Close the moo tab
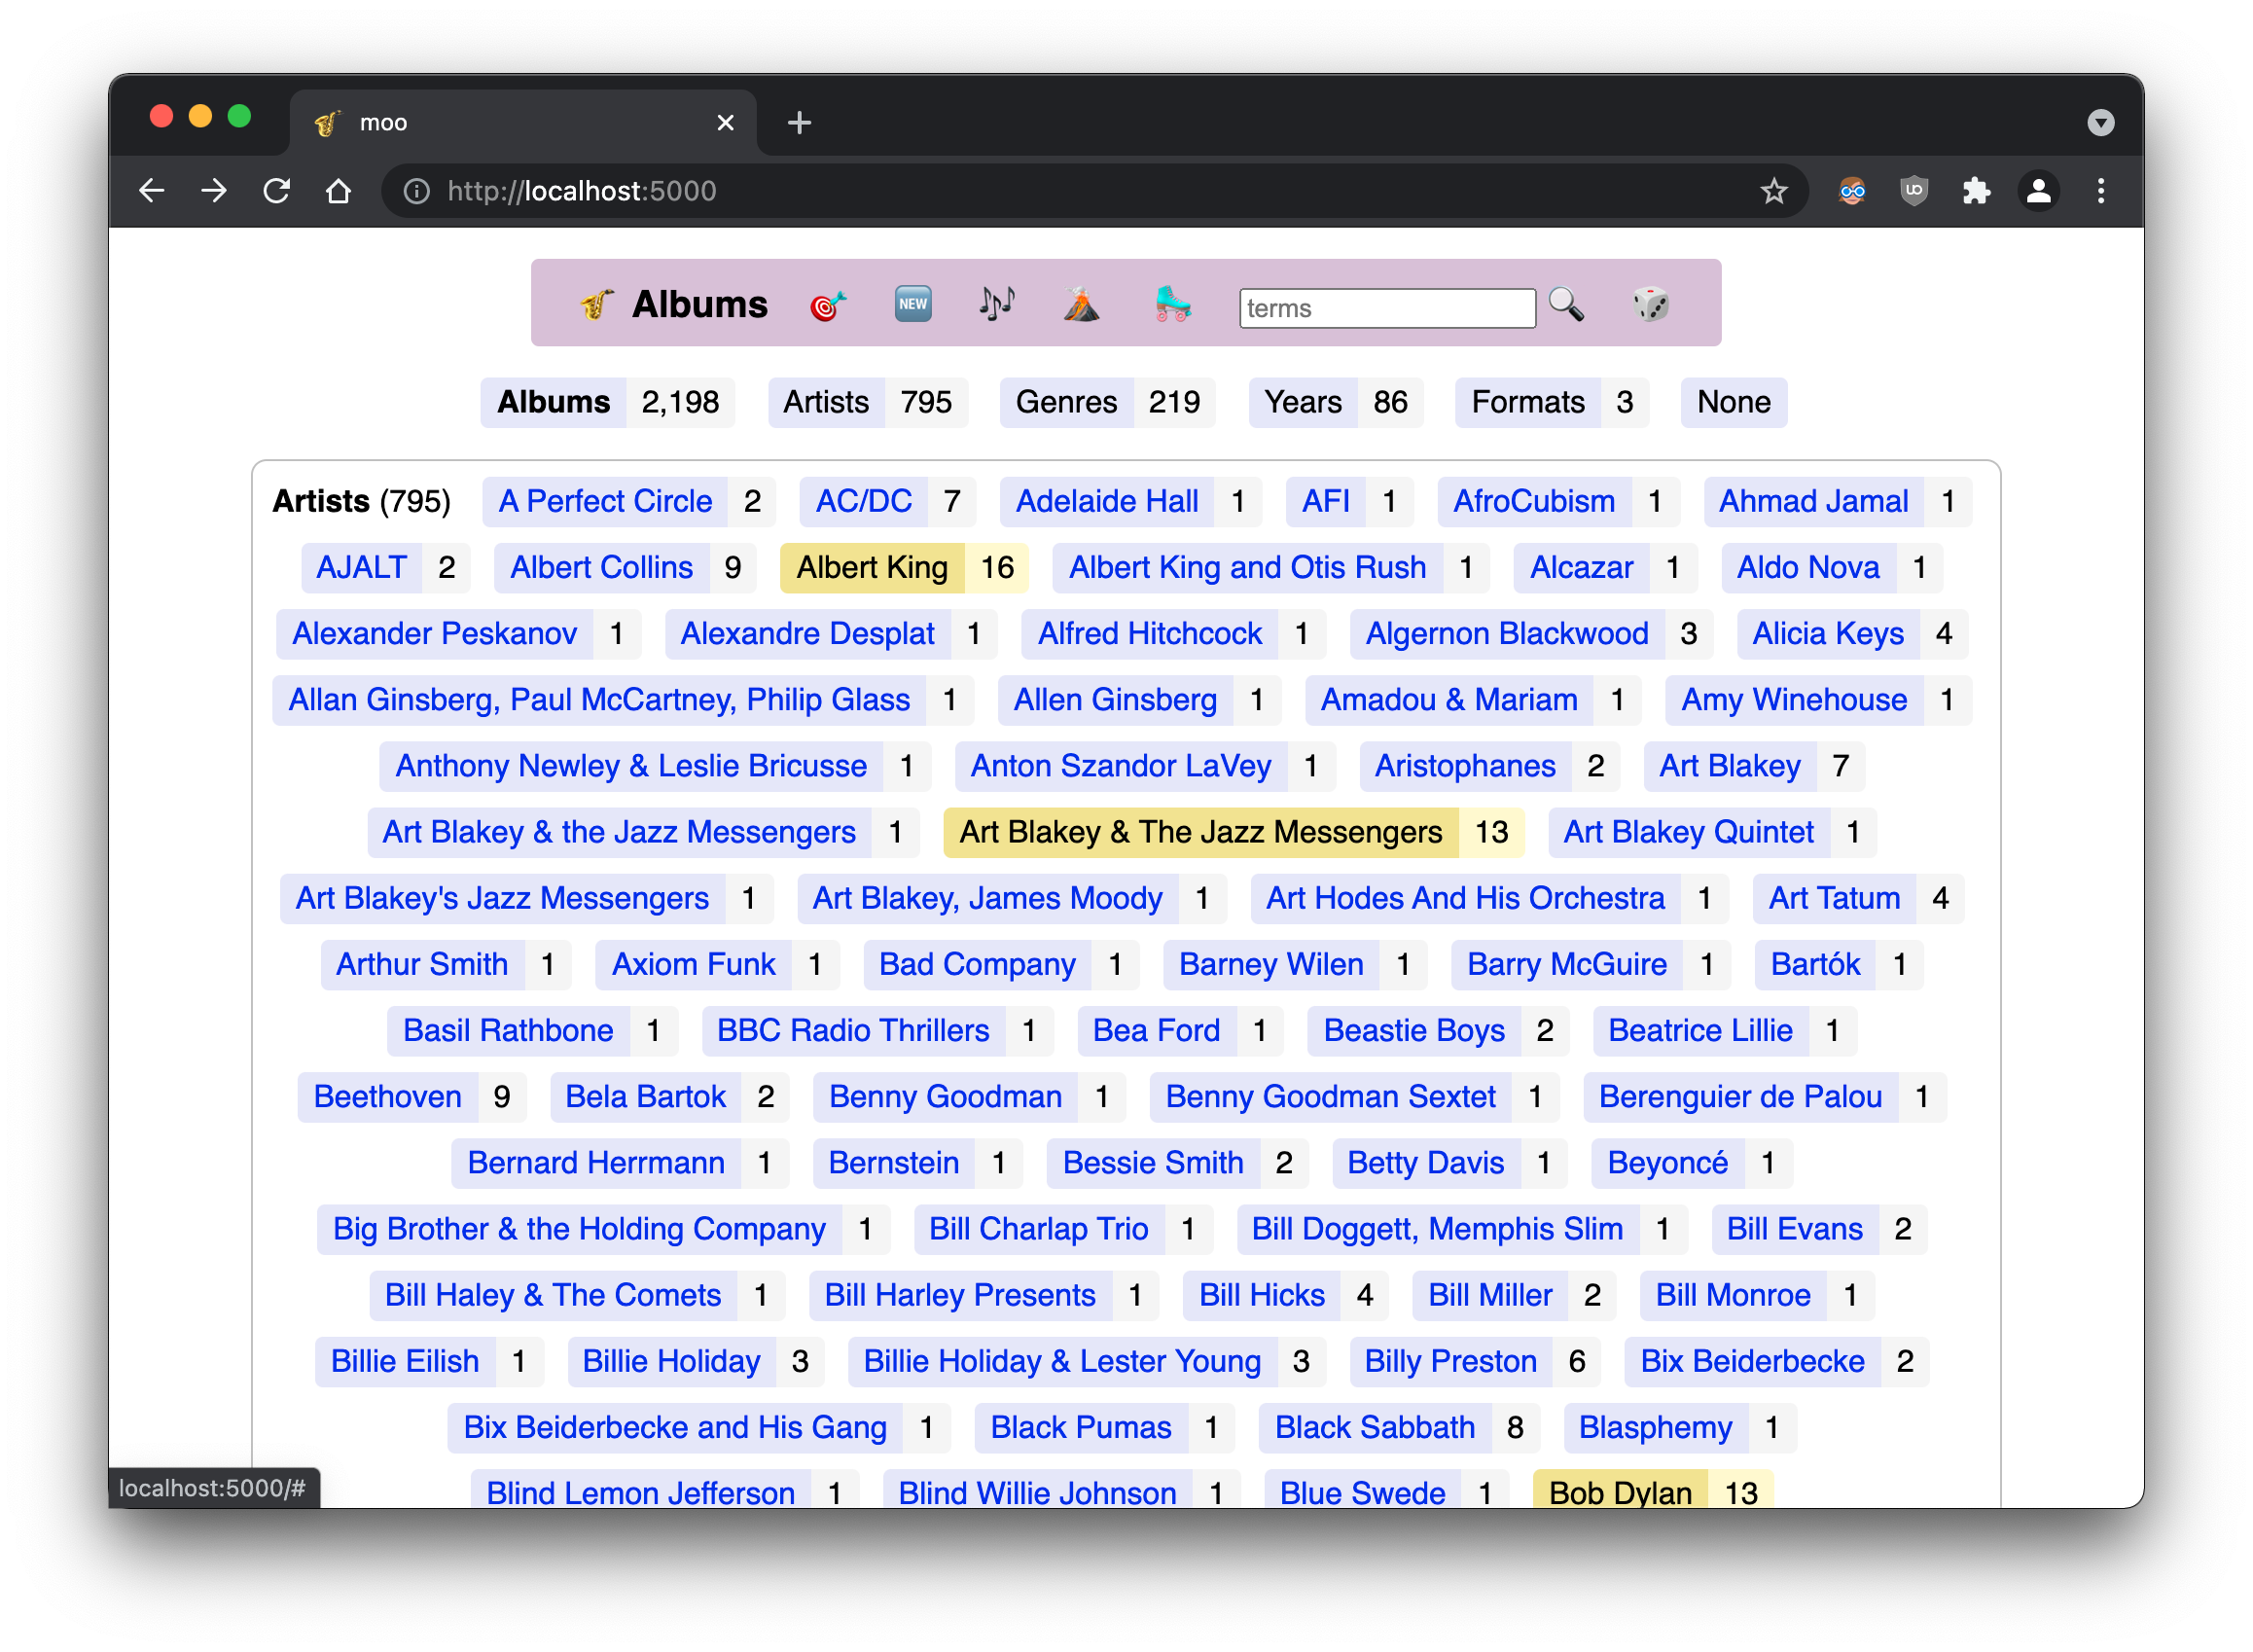Screen dimensions: 2253x1652 [x=726, y=123]
